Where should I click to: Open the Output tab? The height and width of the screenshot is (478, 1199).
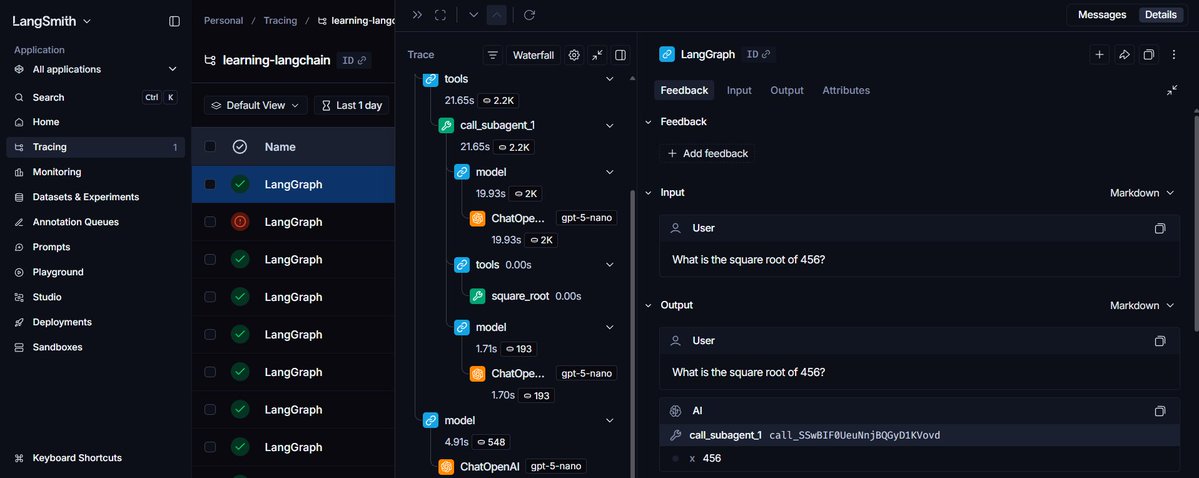click(787, 90)
